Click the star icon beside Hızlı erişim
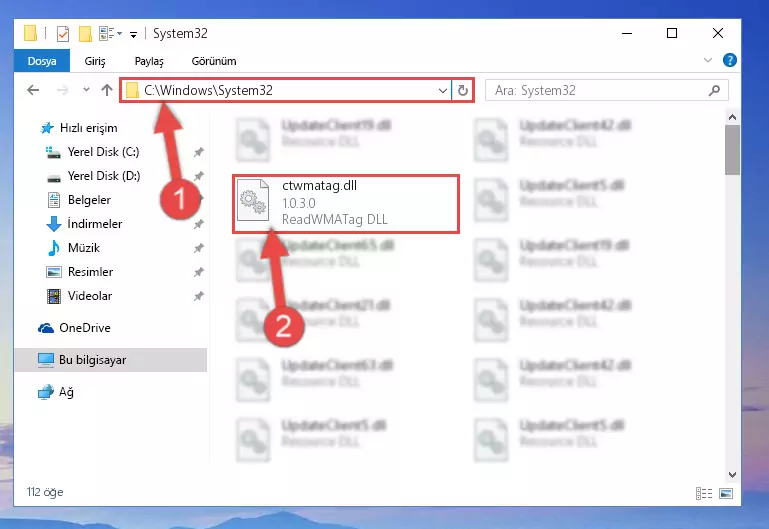Image resolution: width=769 pixels, height=529 pixels. 47,128
